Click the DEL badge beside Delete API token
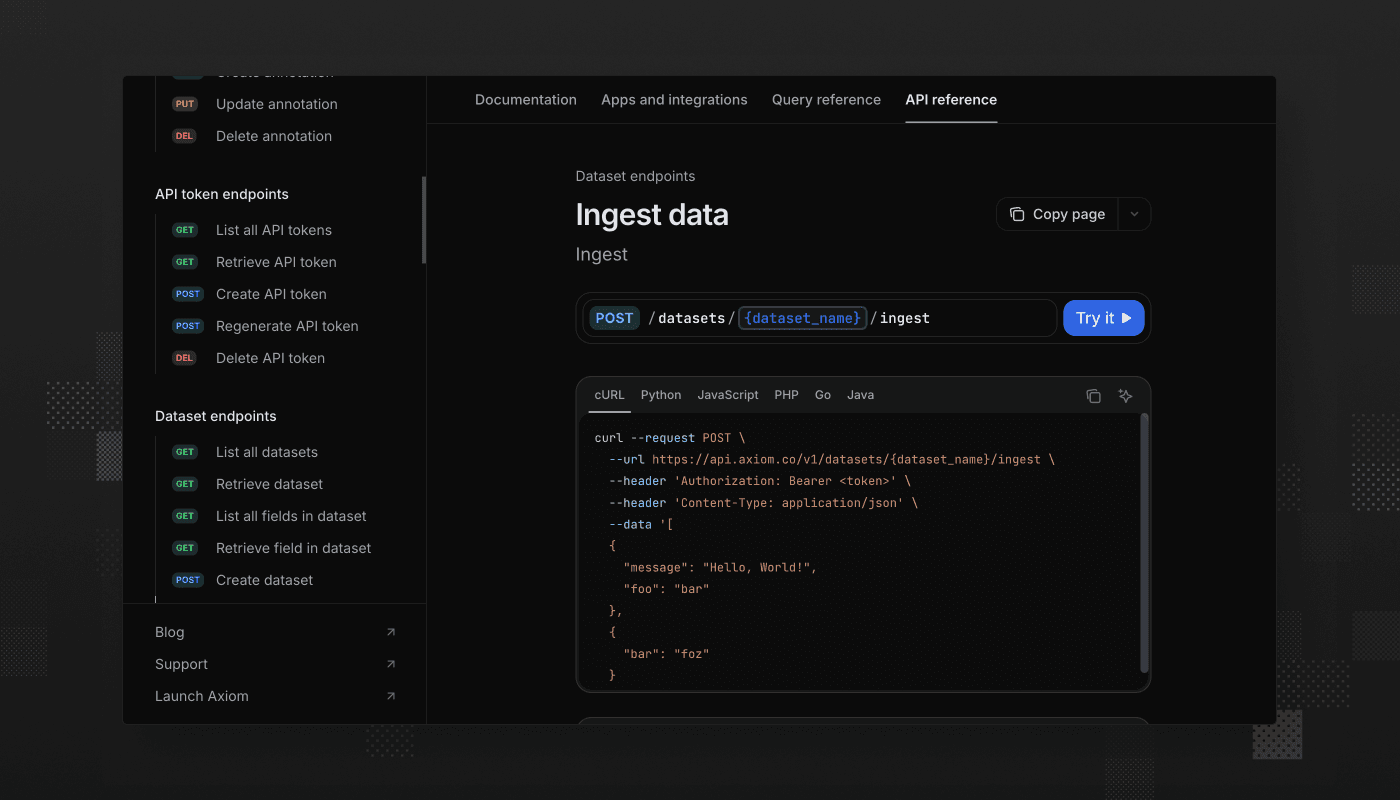The height and width of the screenshot is (800, 1400). coord(184,357)
